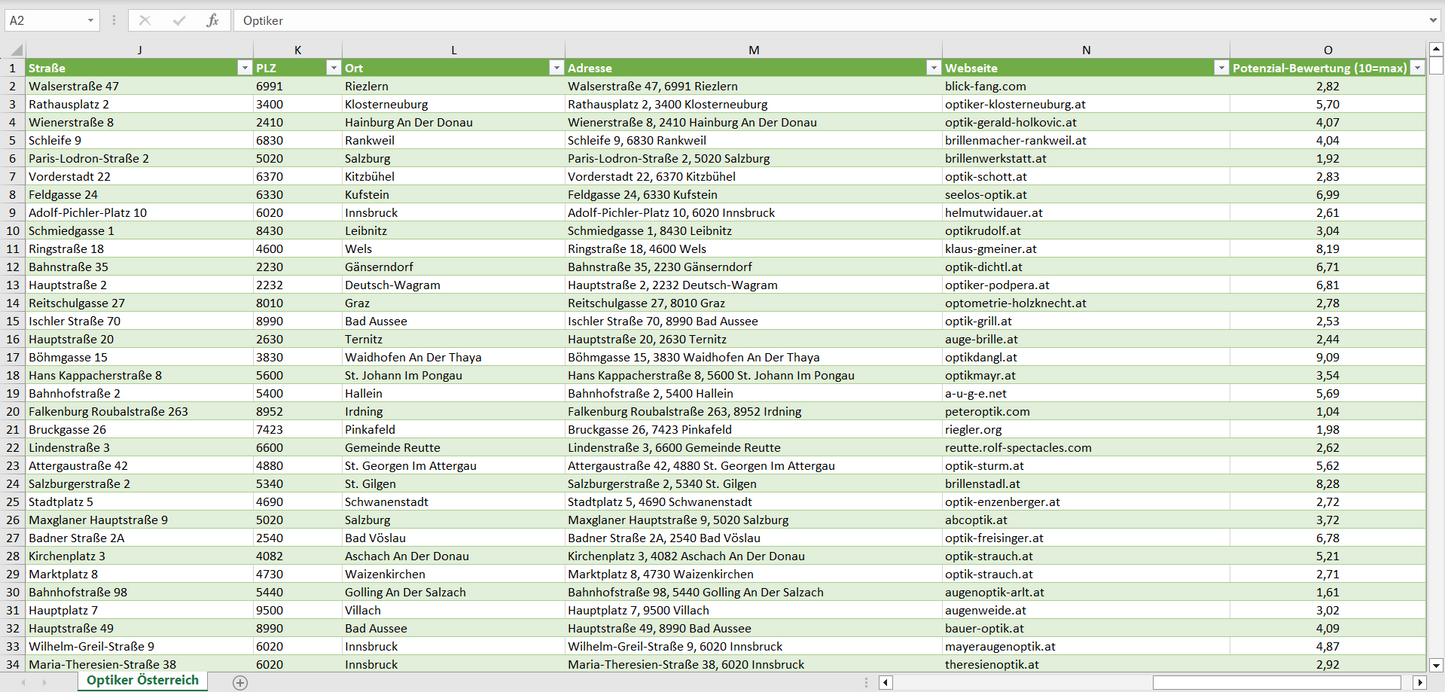Select column M header
The image size is (1445, 692).
point(753,50)
